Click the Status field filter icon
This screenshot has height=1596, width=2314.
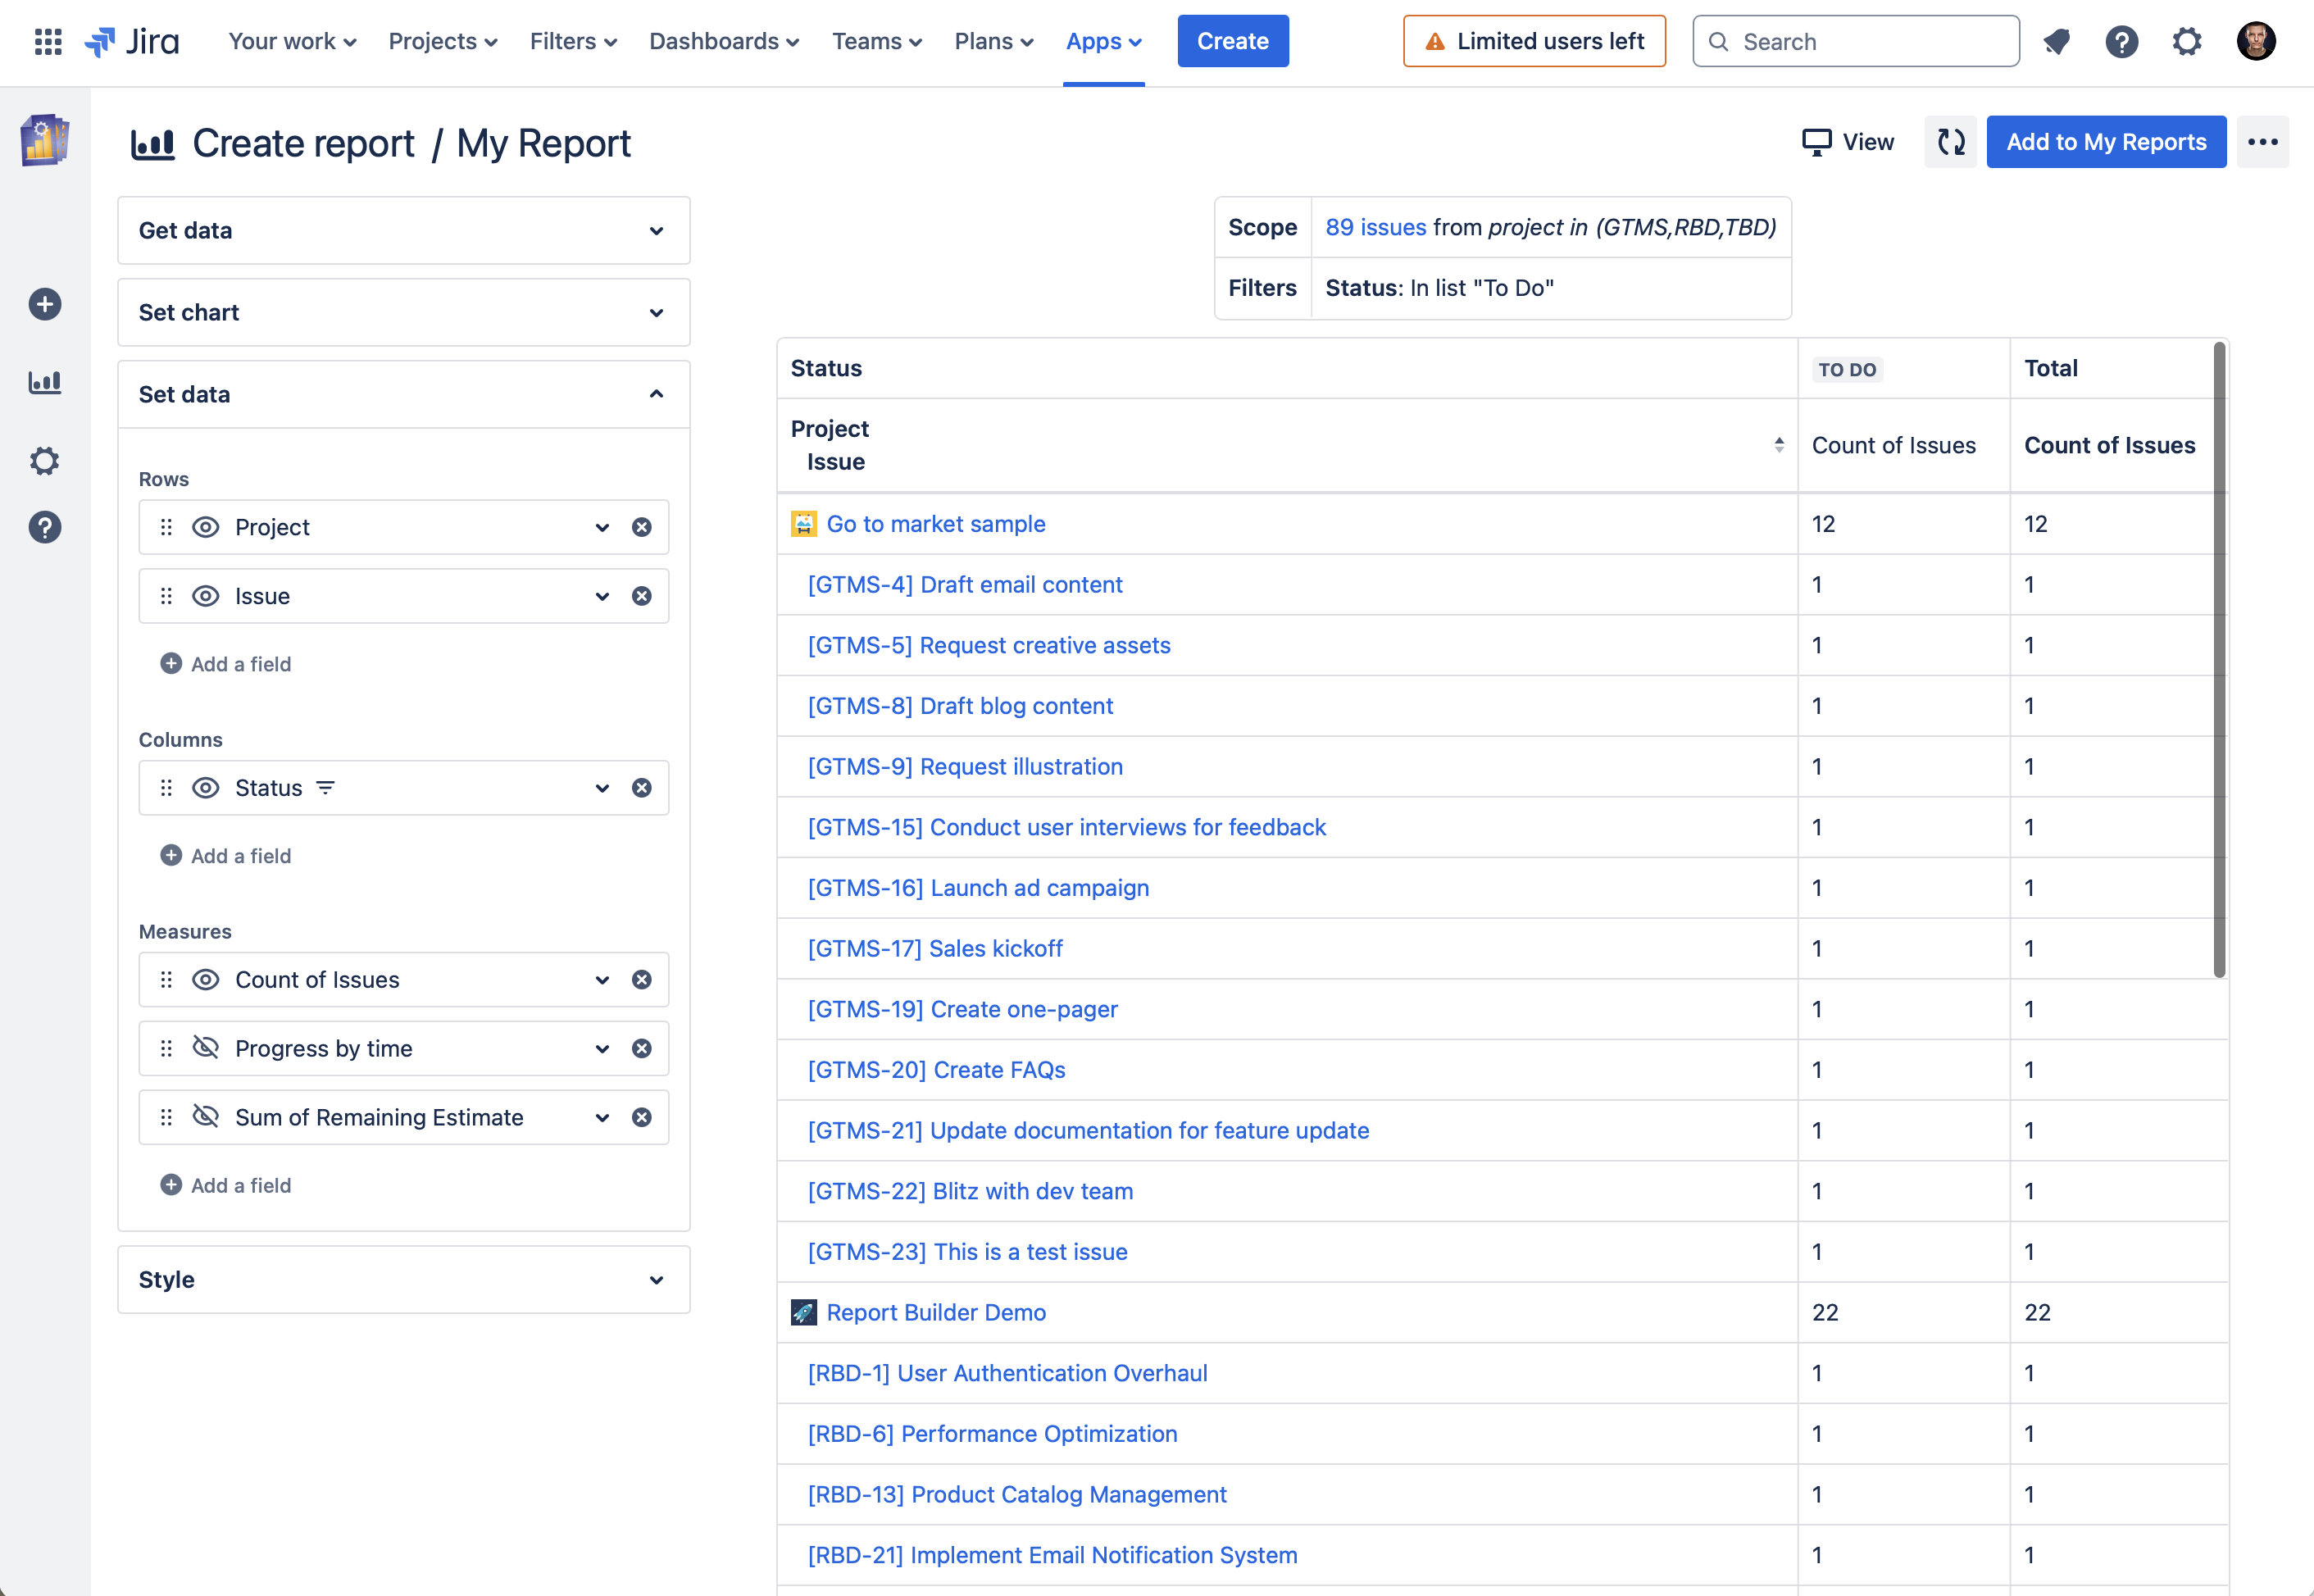[x=325, y=788]
